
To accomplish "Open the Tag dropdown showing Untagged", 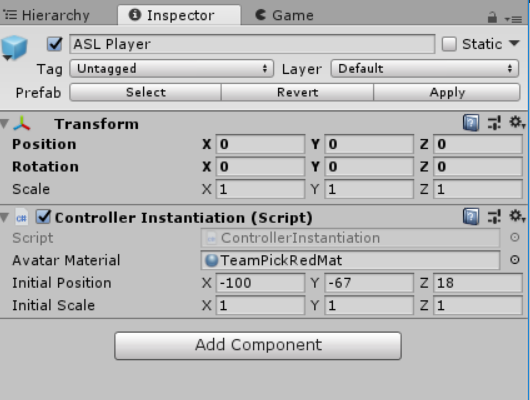I will (172, 69).
